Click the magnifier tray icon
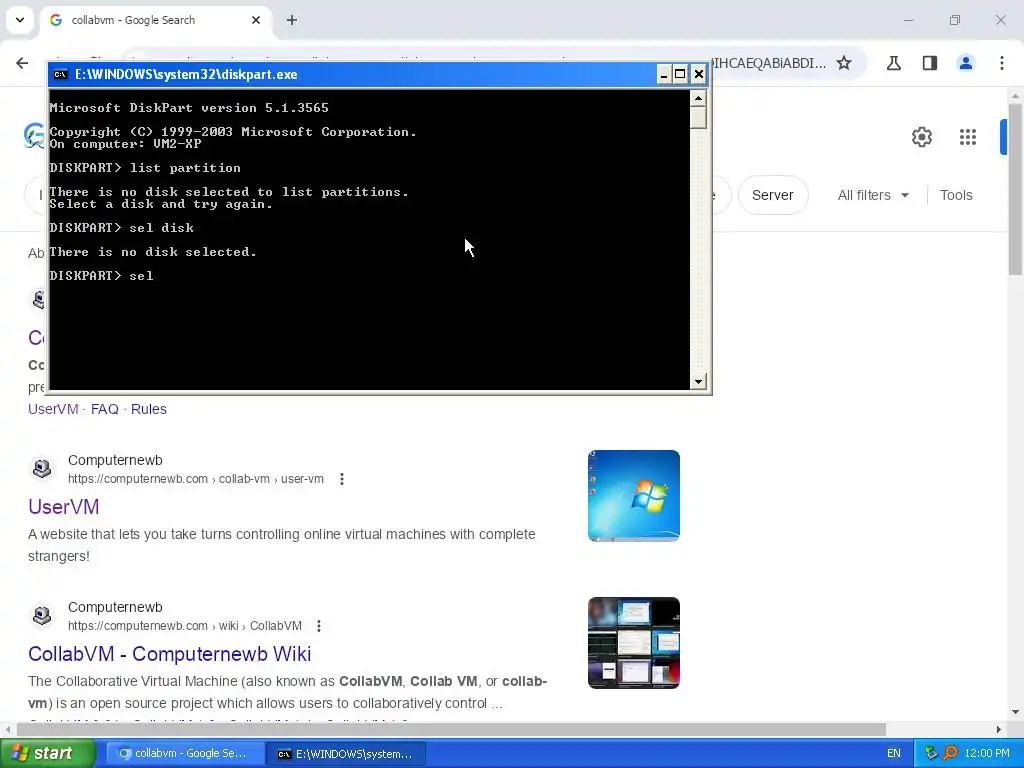Image resolution: width=1024 pixels, height=768 pixels. pyautogui.click(x=950, y=754)
